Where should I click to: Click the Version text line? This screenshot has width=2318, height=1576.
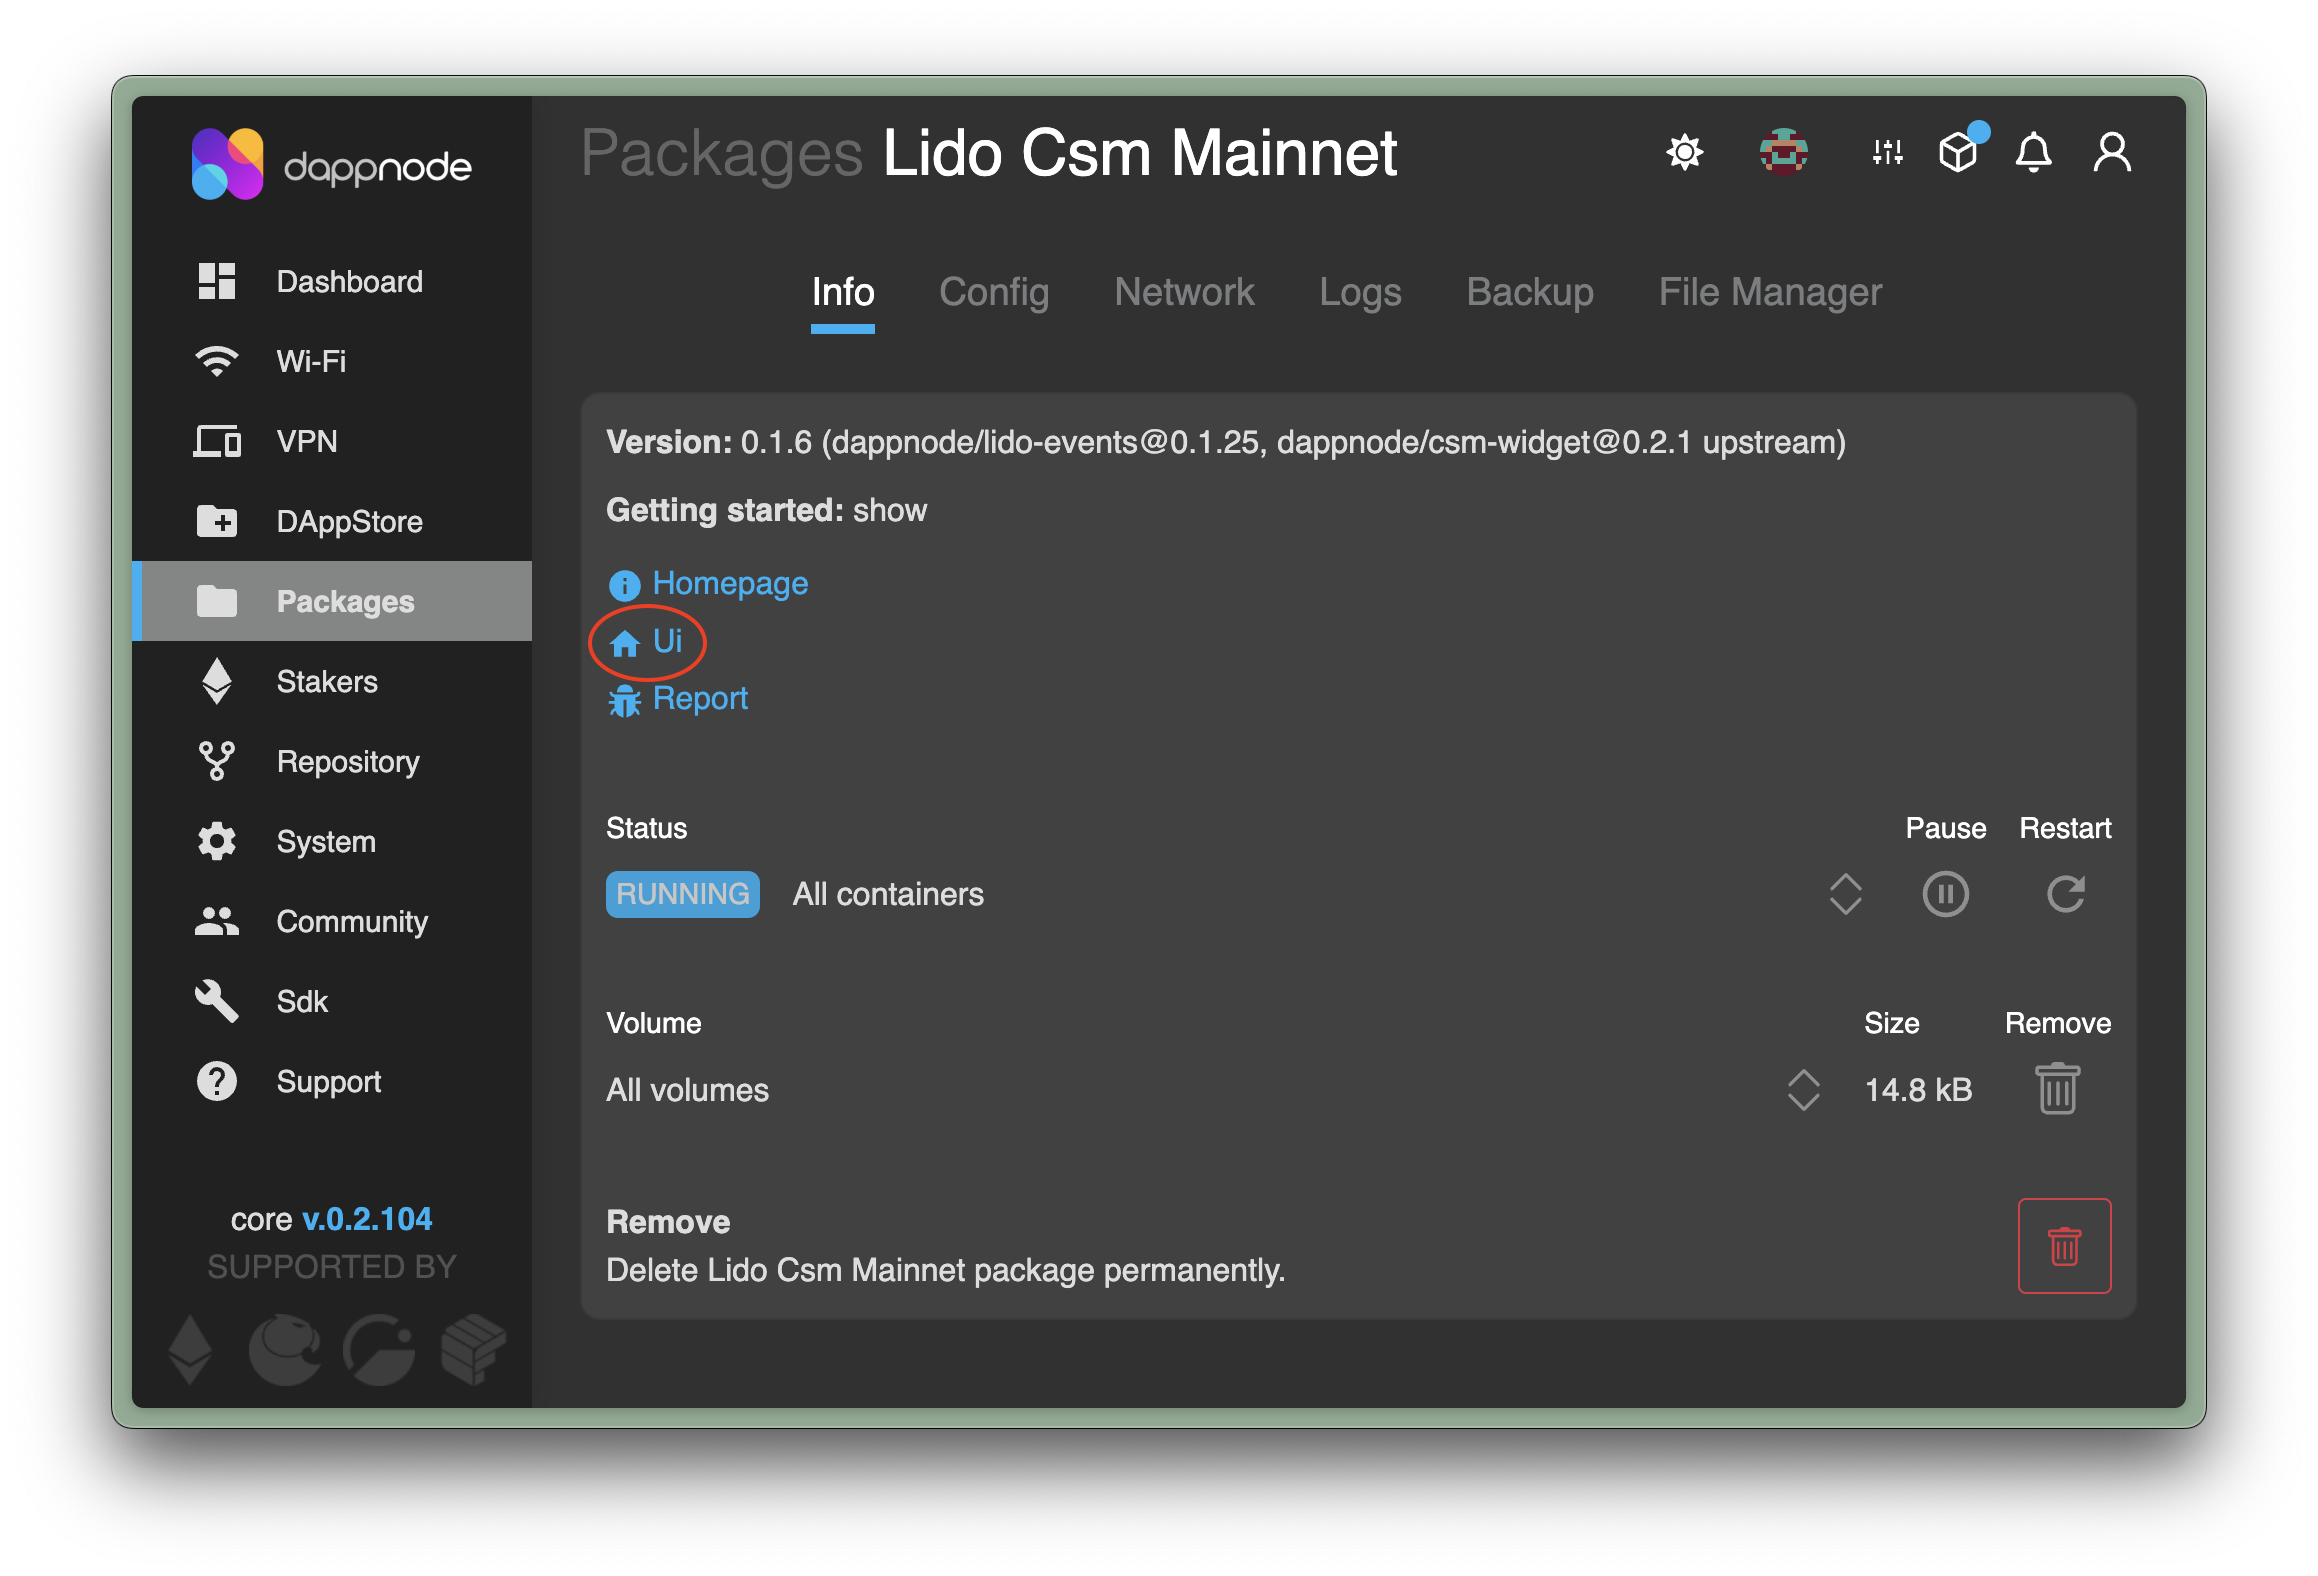1226,442
